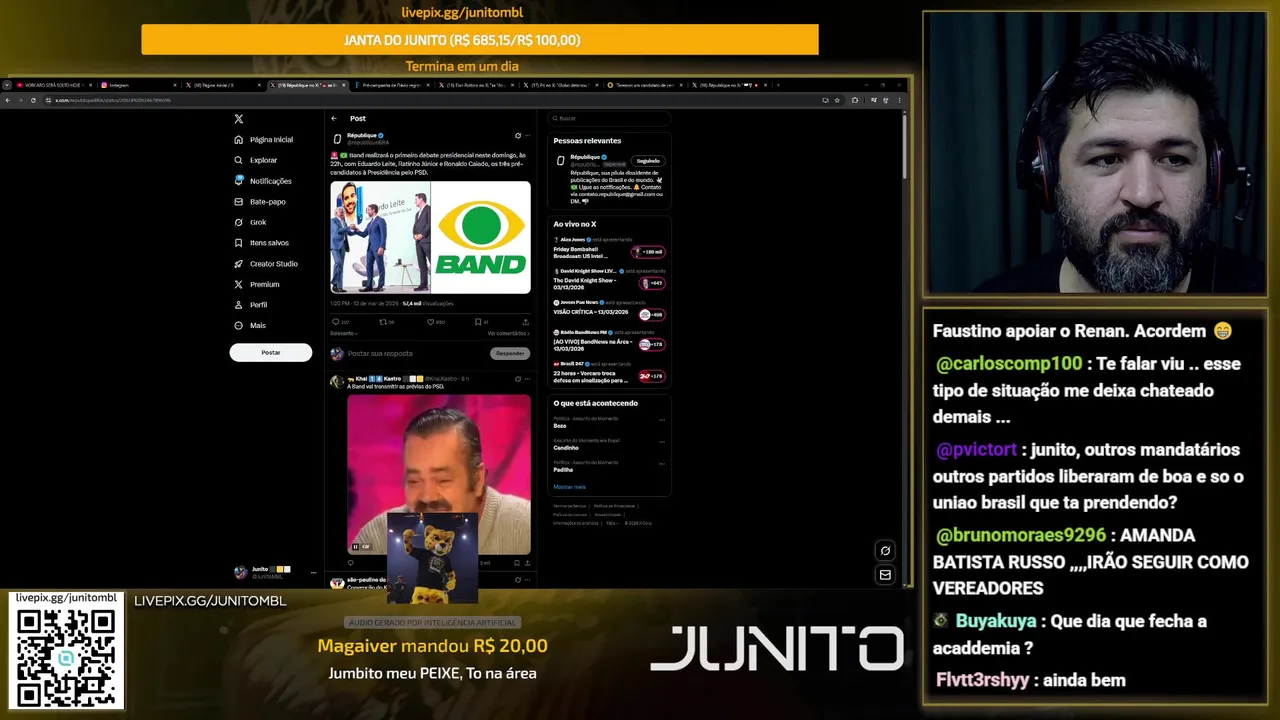Click the Buscar search field
Screen dimensions: 1280x720
[x=608, y=118]
